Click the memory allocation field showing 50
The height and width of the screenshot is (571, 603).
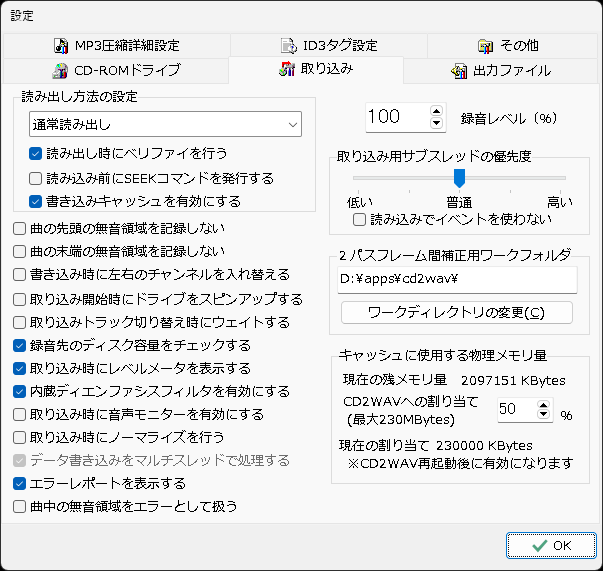tap(517, 409)
